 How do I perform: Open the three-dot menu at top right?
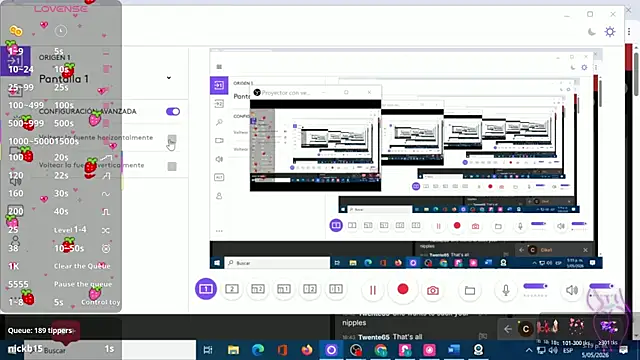[629, 32]
